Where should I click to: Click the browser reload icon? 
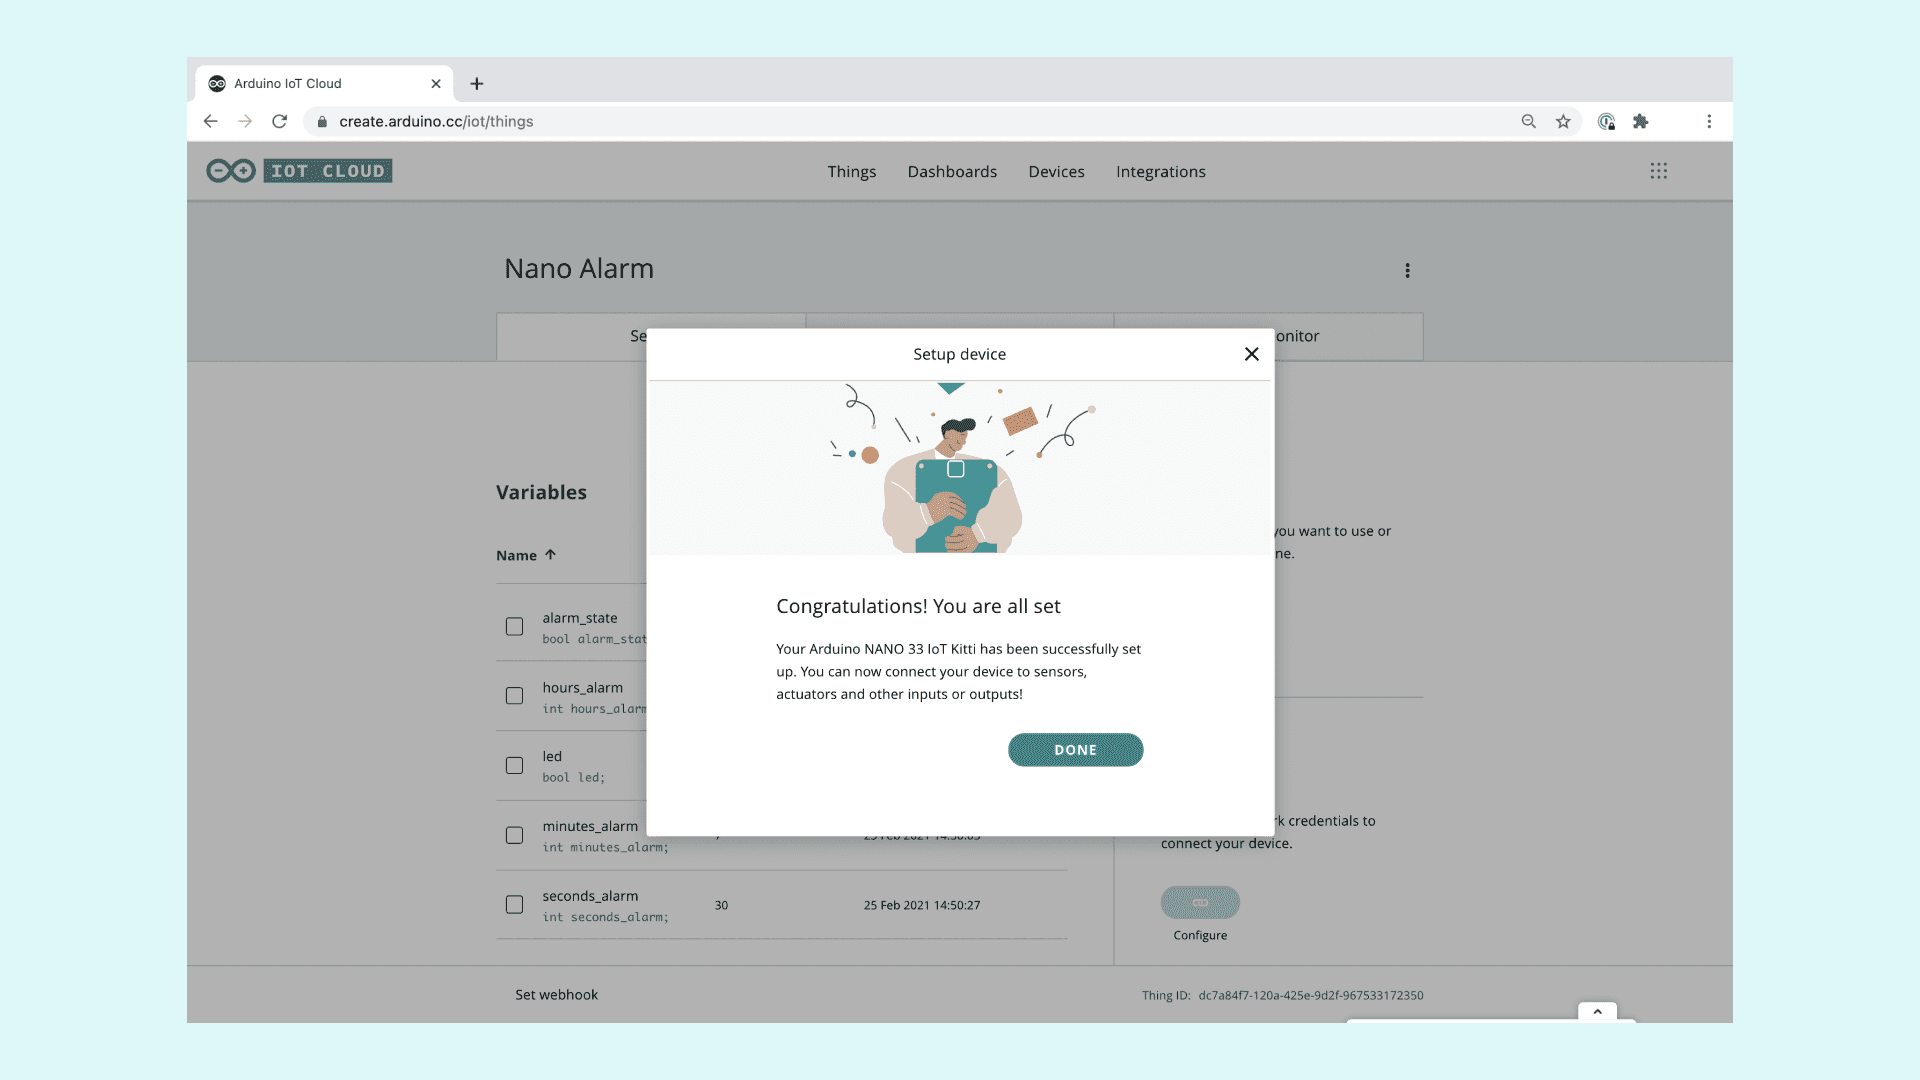tap(280, 121)
